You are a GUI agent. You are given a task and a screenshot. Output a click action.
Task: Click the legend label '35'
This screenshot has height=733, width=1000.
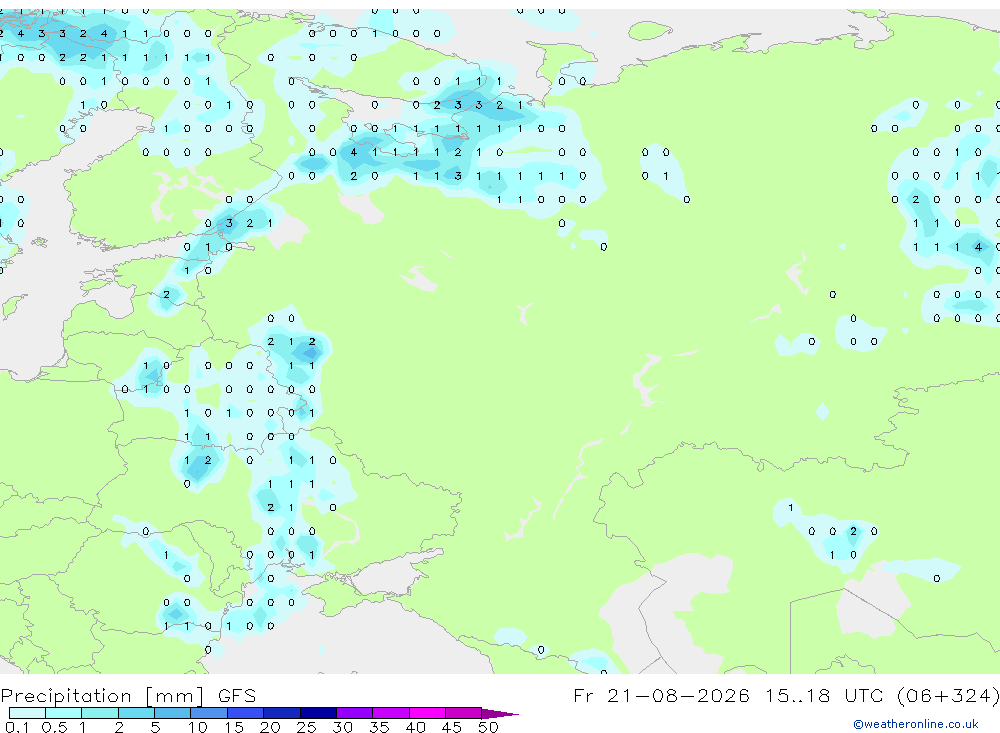[379, 727]
